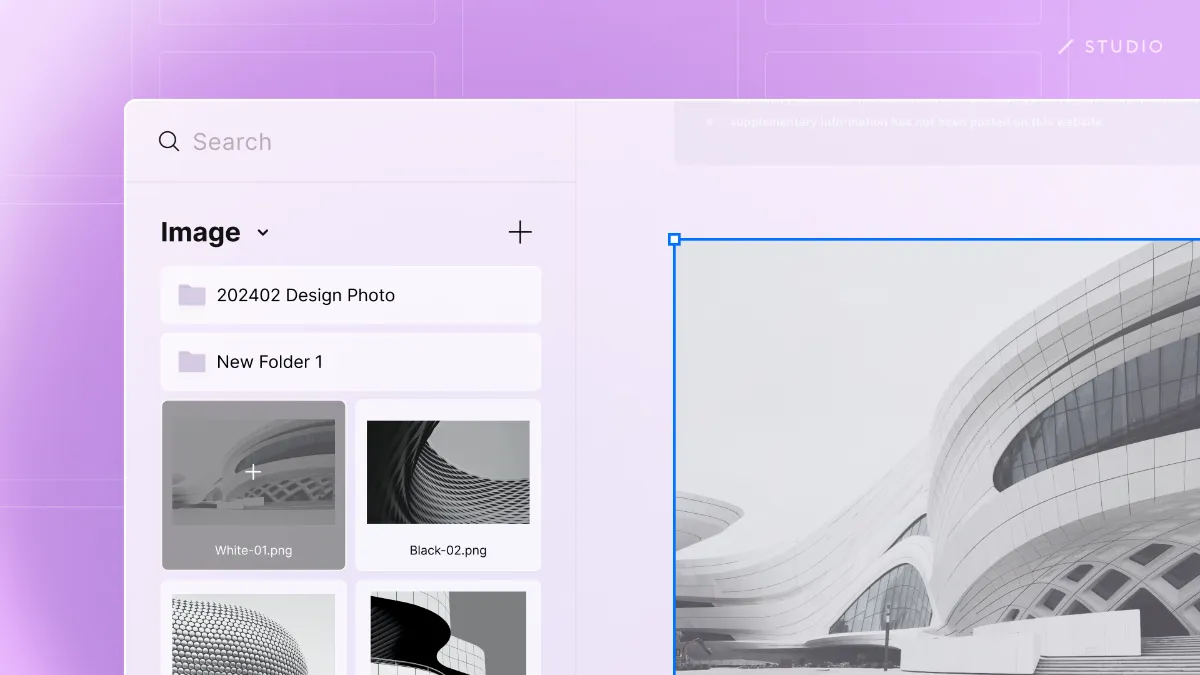Select the black curved facade thumbnail
Screen dimensions: 1200x675
tap(448, 634)
